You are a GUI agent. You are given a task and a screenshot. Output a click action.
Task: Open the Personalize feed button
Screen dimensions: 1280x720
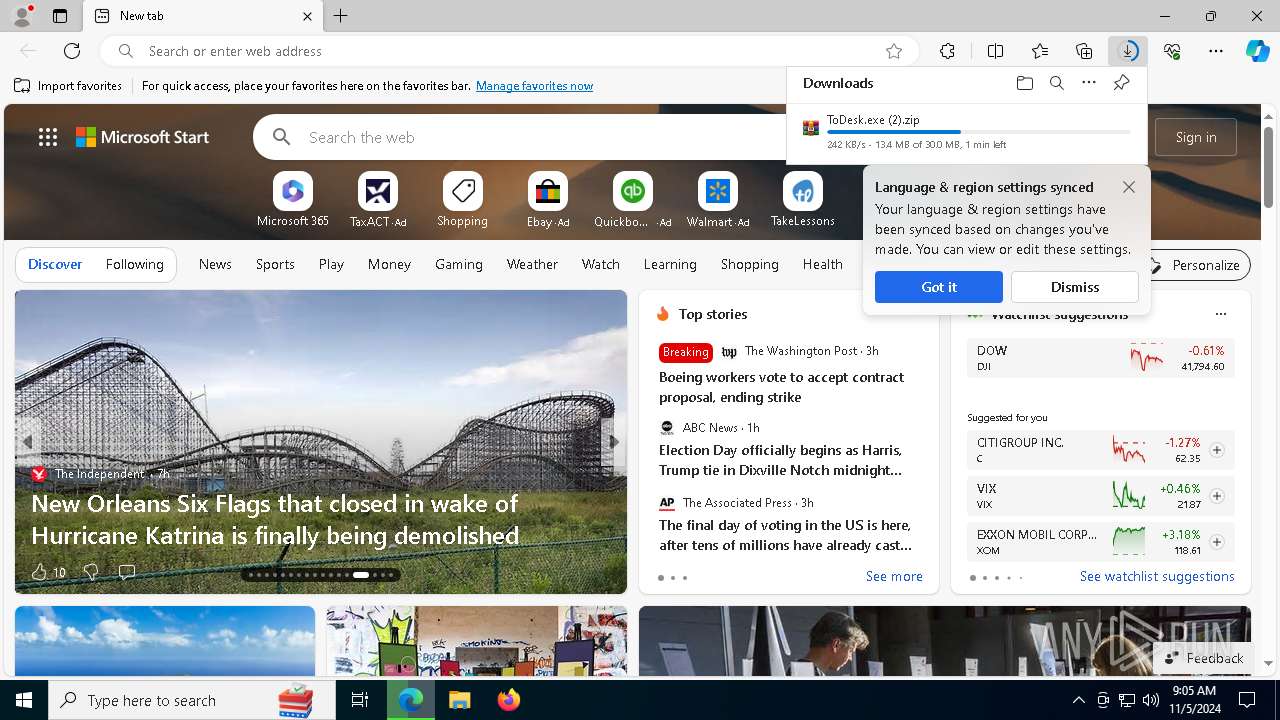[1196, 265]
